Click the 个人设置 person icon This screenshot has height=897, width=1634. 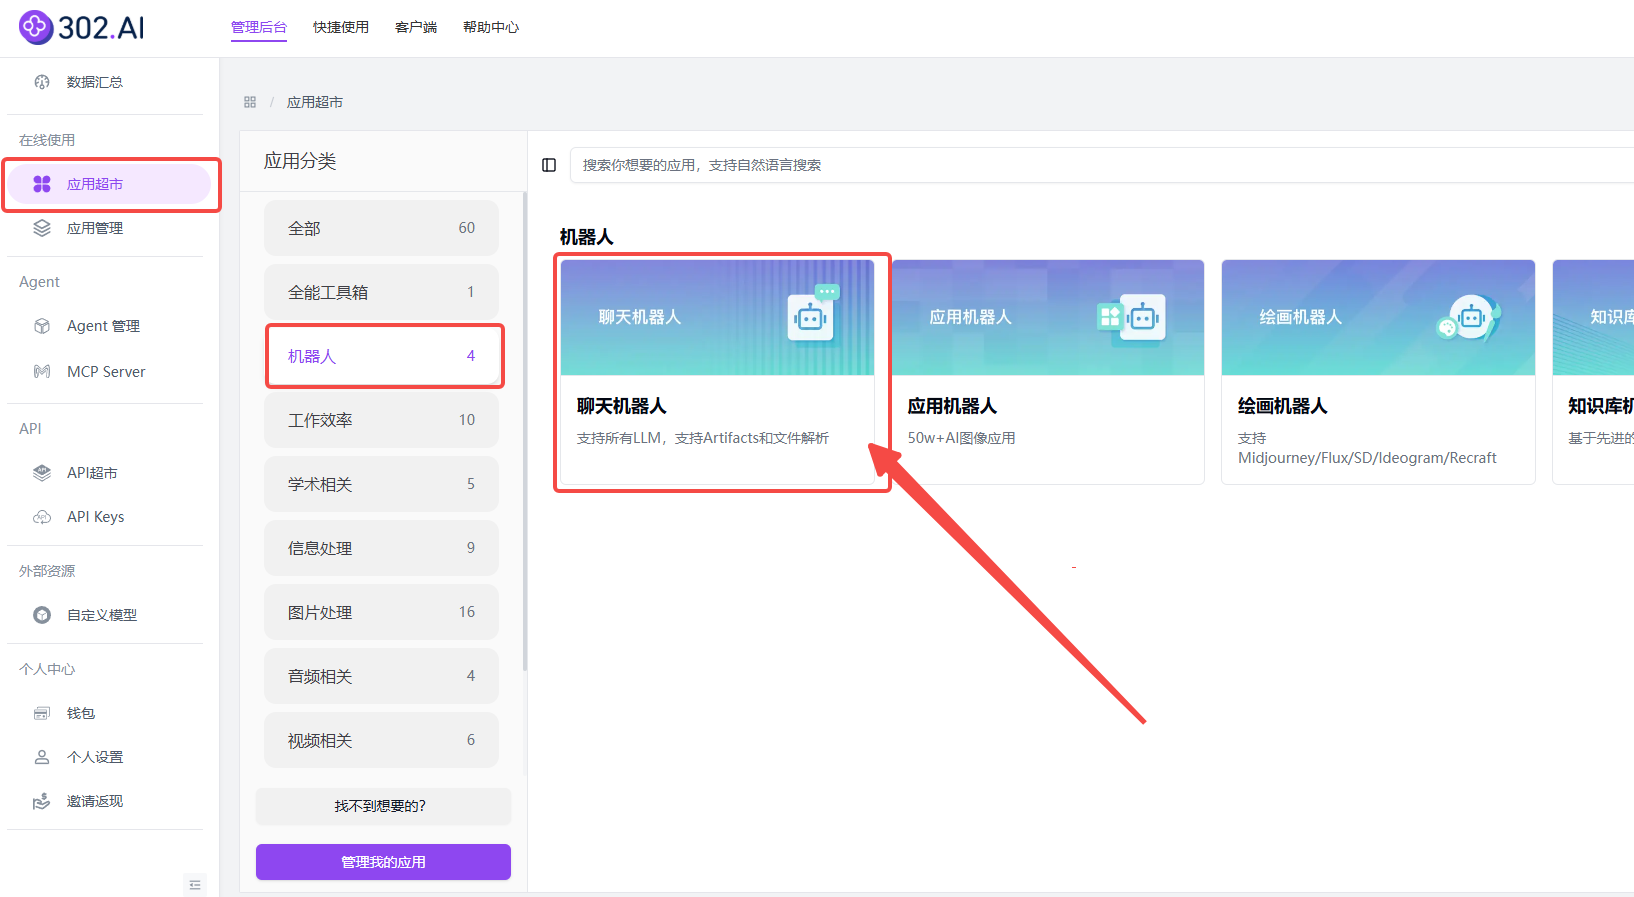click(42, 757)
